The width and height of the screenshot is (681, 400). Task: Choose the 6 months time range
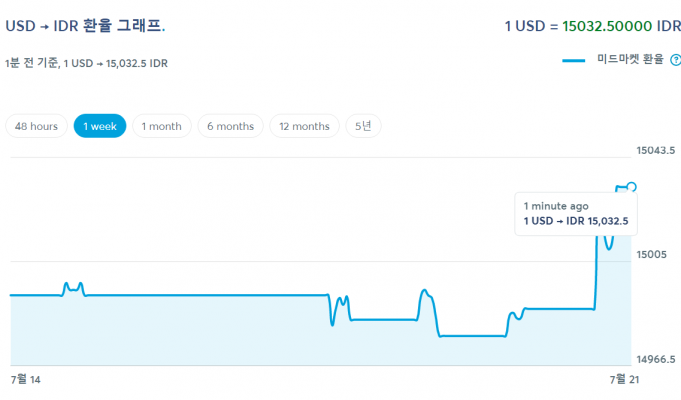coord(230,126)
